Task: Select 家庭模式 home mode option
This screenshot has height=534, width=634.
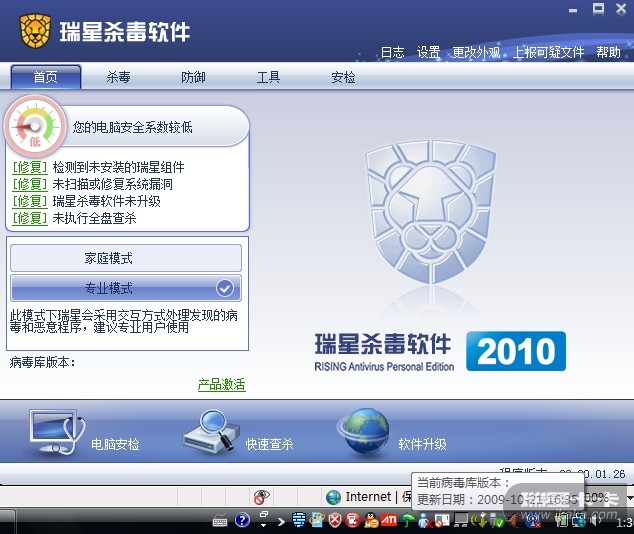Action: [x=126, y=258]
